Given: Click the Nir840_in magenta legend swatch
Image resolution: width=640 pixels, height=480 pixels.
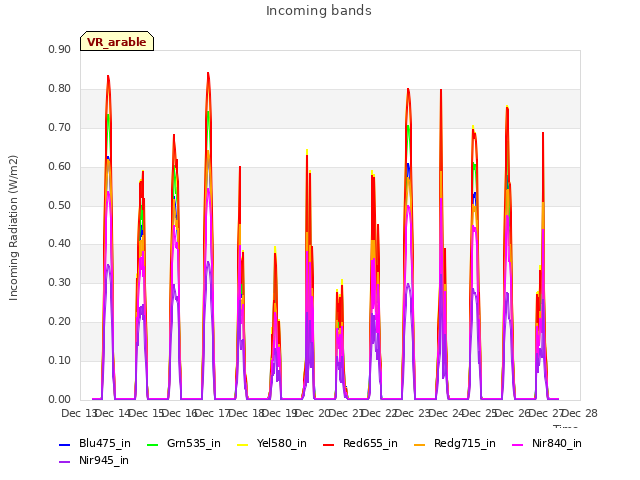Looking at the screenshot, I should coord(518,444).
